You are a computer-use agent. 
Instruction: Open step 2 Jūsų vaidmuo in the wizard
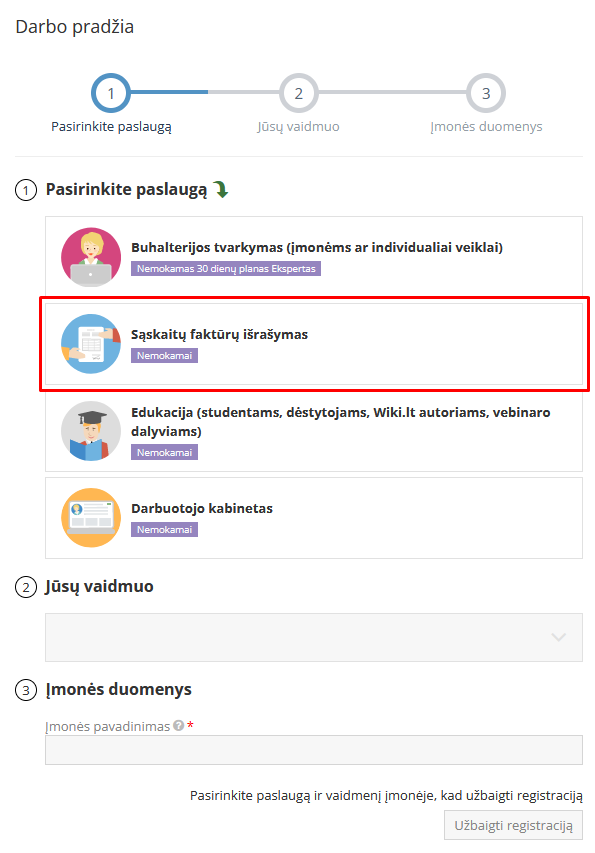298,91
